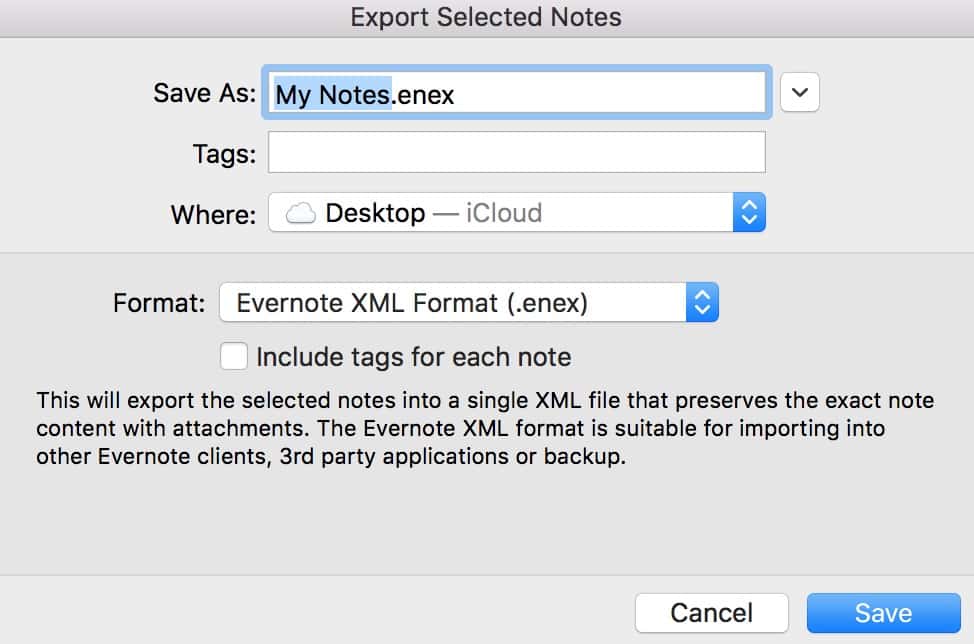Screen dimensions: 974x644
Task: Click the Export Selected Notes title
Action: (486, 17)
